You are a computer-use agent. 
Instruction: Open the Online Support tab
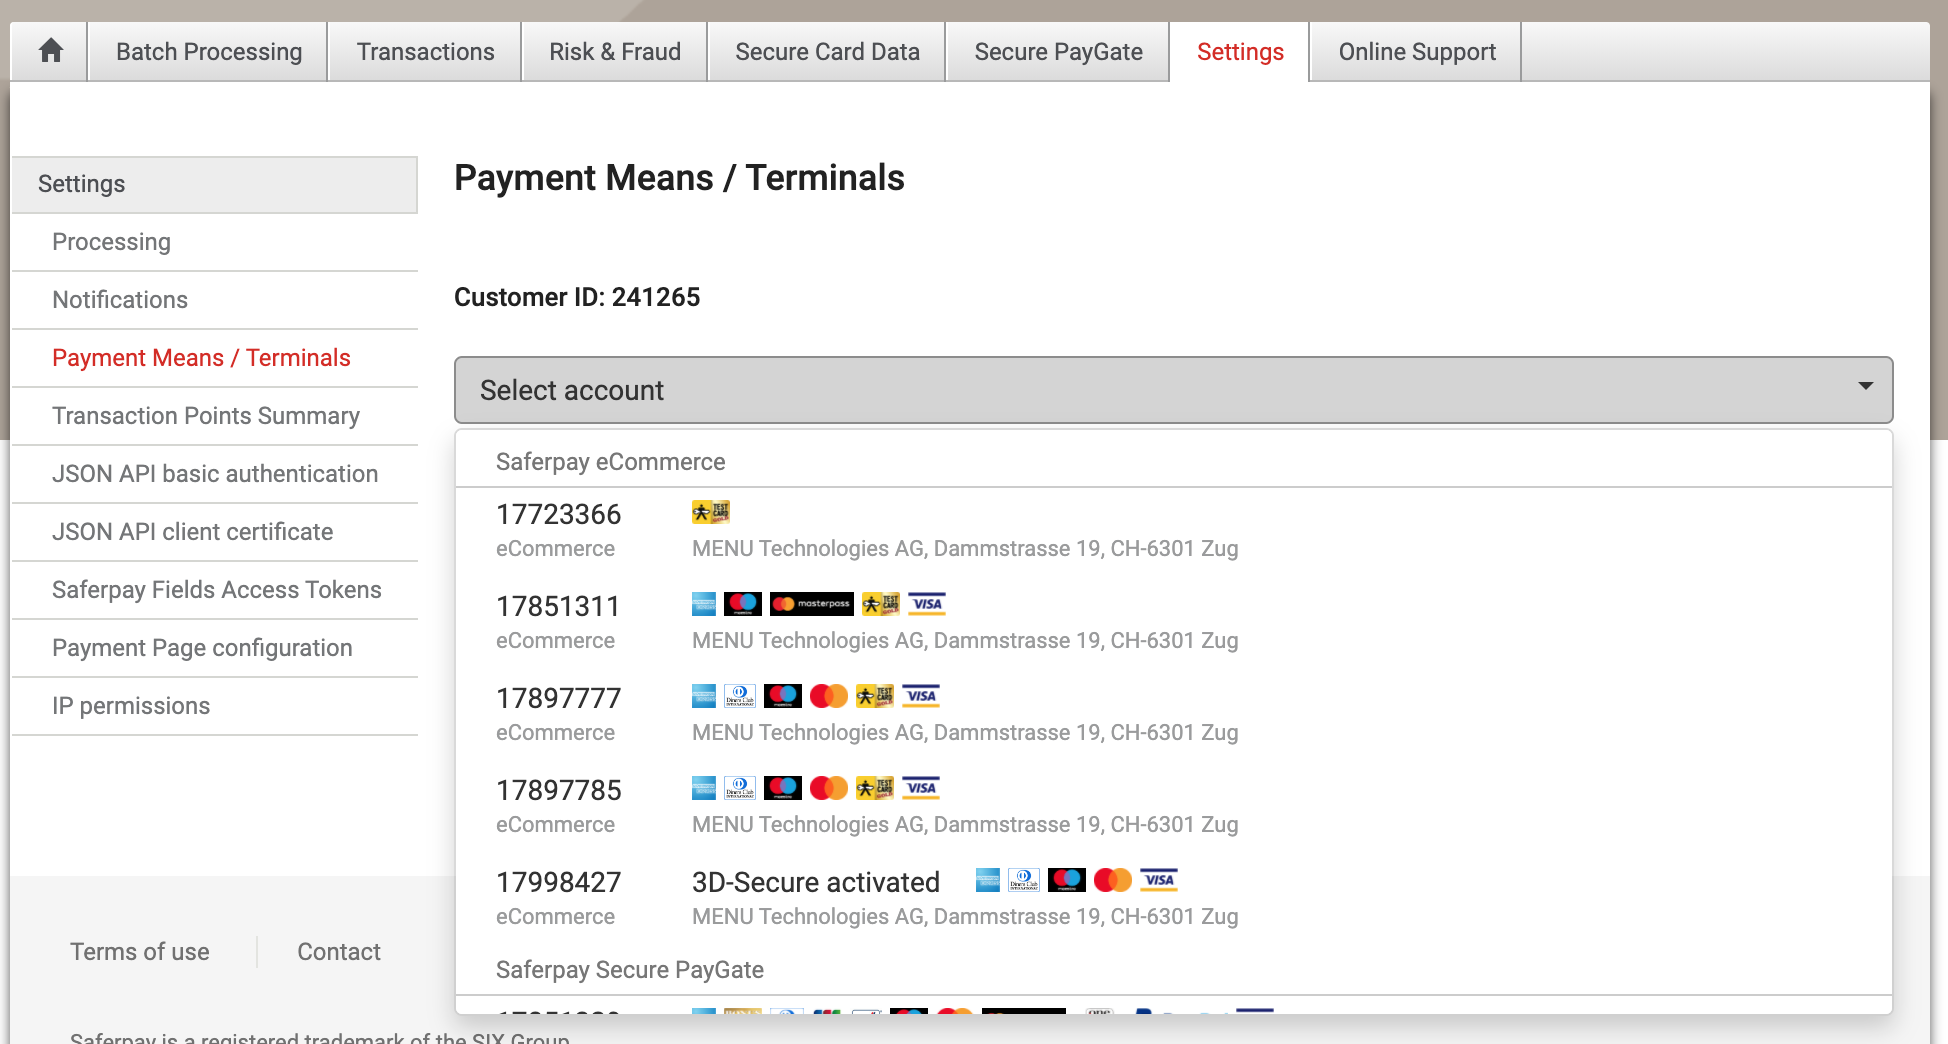(x=1417, y=51)
